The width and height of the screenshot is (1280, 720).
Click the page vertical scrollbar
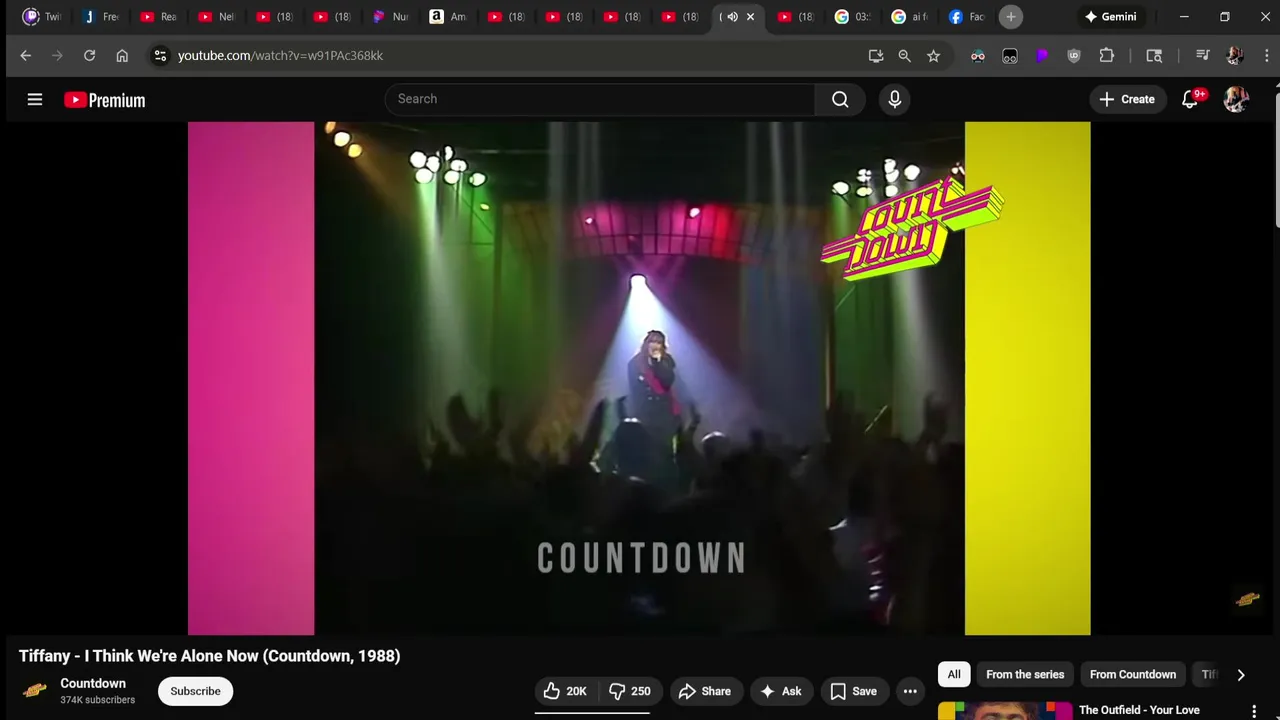(x=1276, y=160)
